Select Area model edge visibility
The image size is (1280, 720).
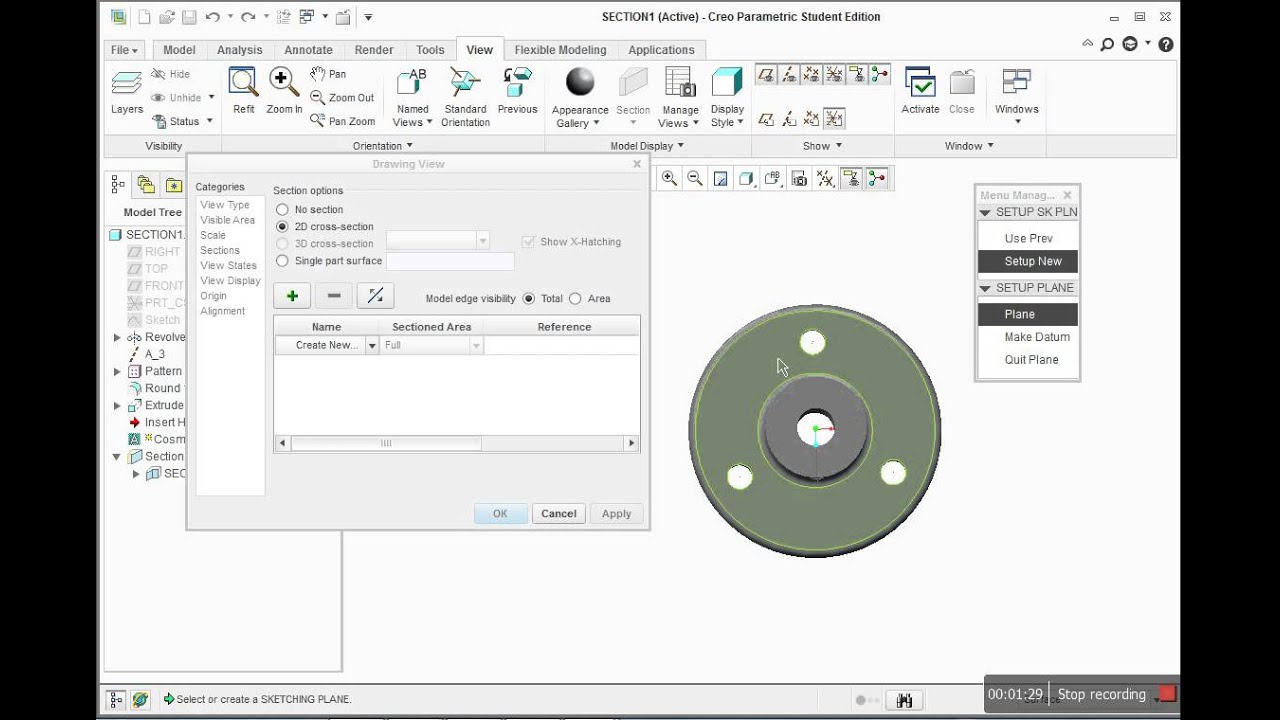(x=575, y=299)
